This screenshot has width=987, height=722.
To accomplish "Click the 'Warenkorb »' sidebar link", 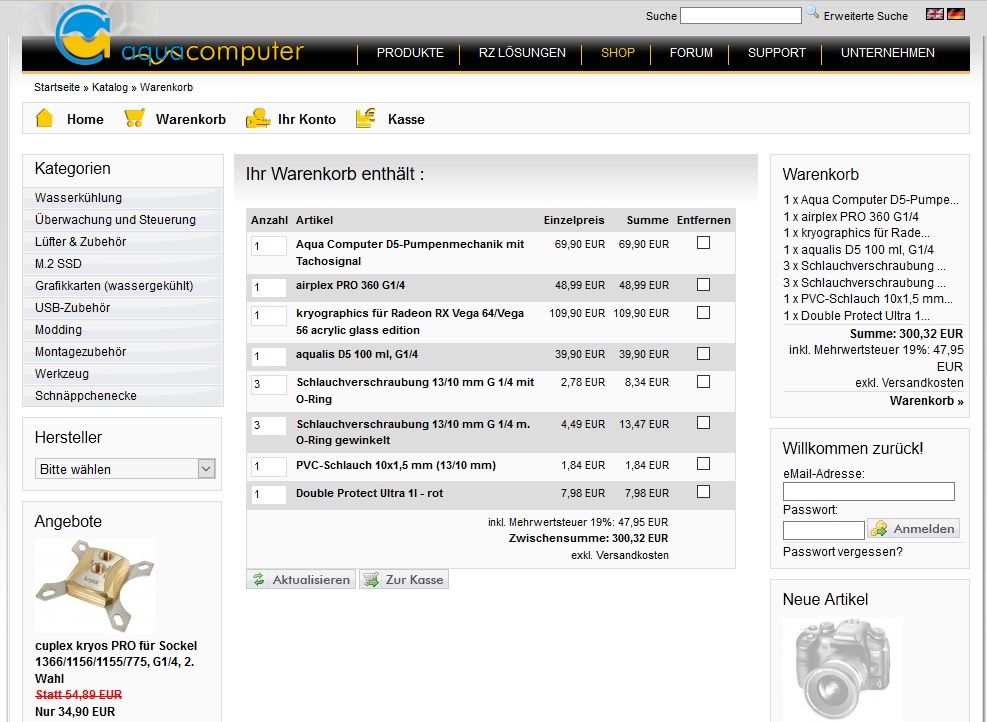I will tap(927, 401).
